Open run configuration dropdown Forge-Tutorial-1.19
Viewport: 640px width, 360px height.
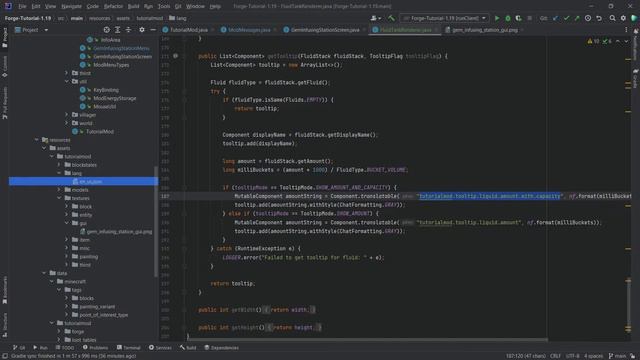coord(444,18)
